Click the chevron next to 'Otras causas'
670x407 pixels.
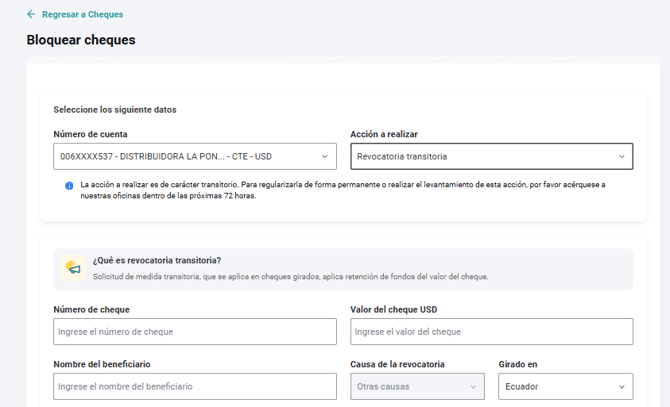(x=473, y=386)
